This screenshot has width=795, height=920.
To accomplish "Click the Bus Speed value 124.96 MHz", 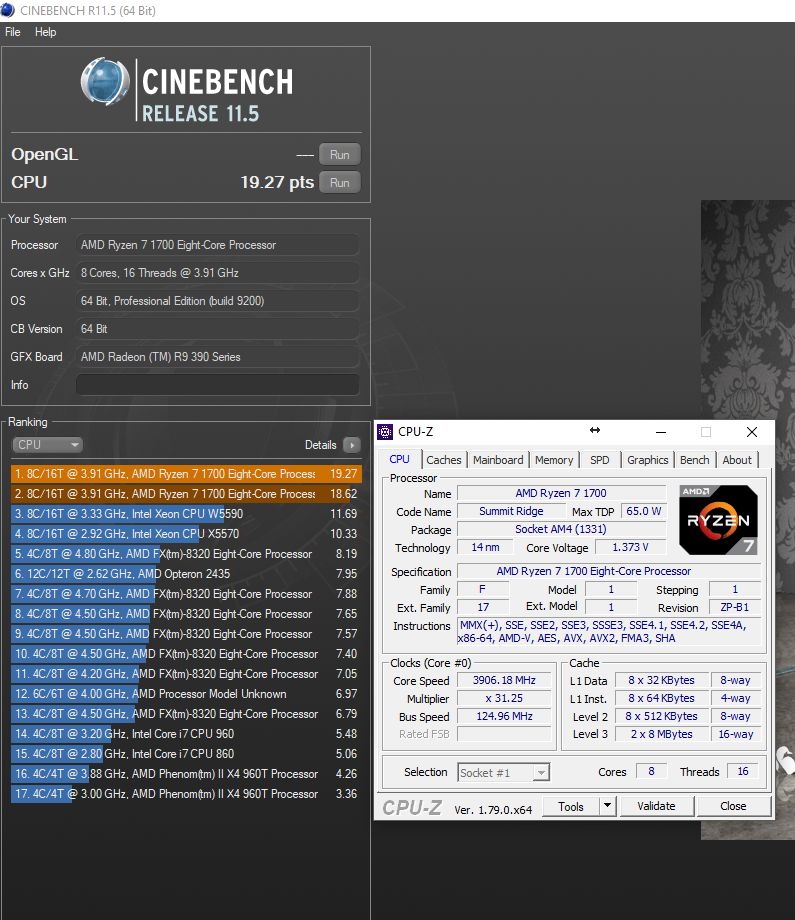I will click(504, 716).
